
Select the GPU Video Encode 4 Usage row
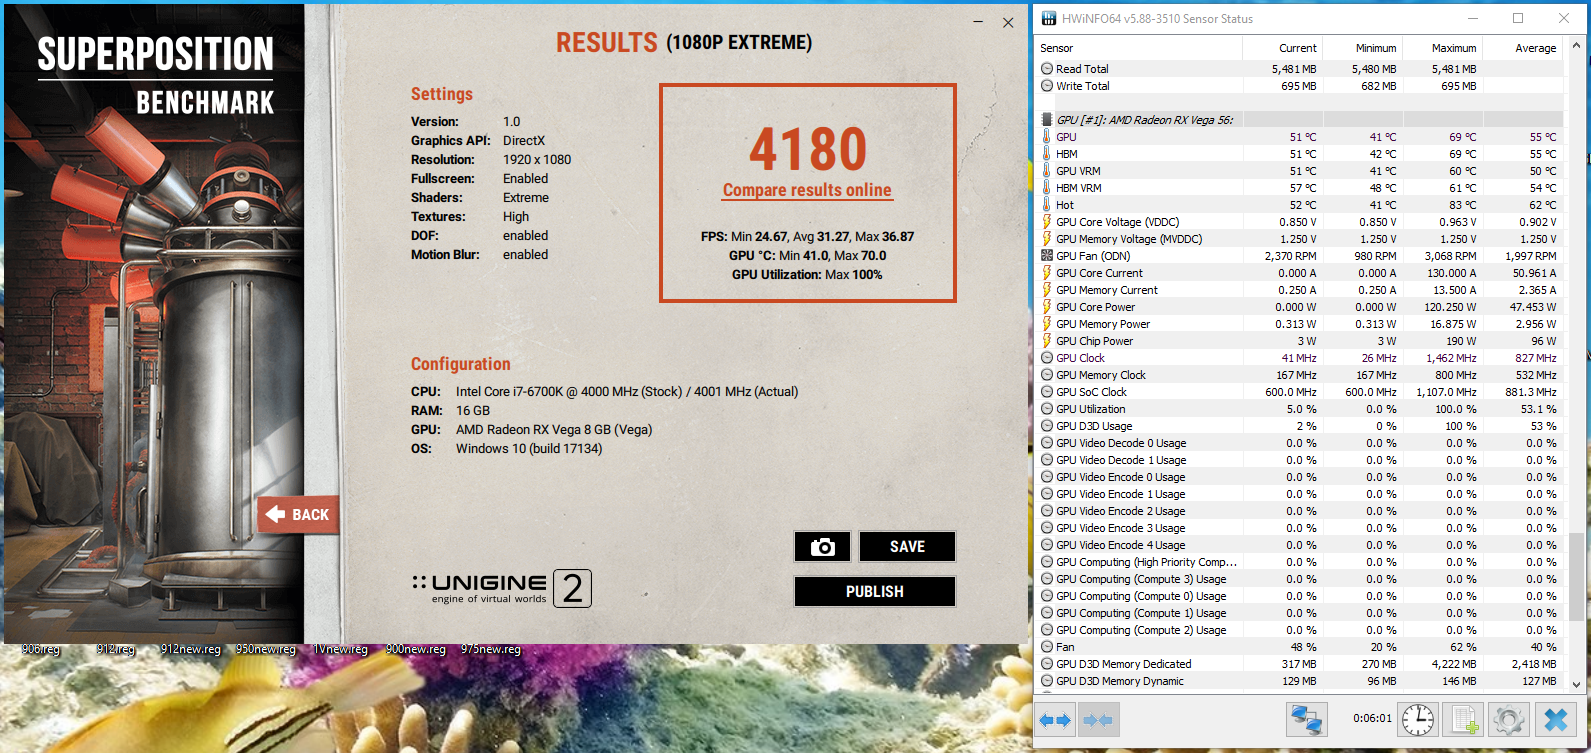click(x=1299, y=545)
